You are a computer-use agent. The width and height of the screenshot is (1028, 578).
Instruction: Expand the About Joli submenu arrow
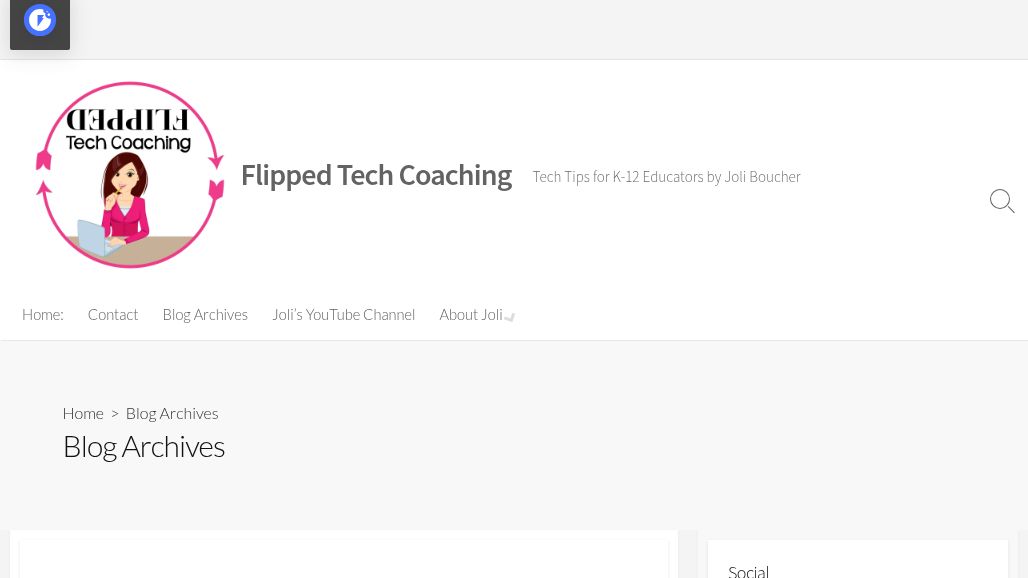click(510, 318)
